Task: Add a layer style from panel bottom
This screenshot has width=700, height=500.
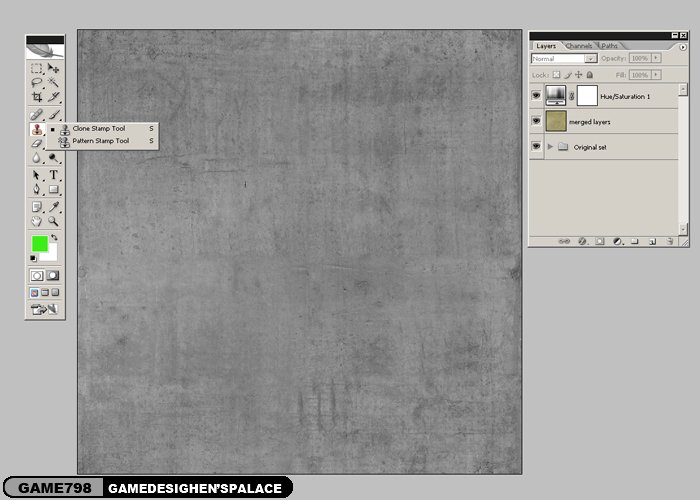Action: click(x=582, y=241)
